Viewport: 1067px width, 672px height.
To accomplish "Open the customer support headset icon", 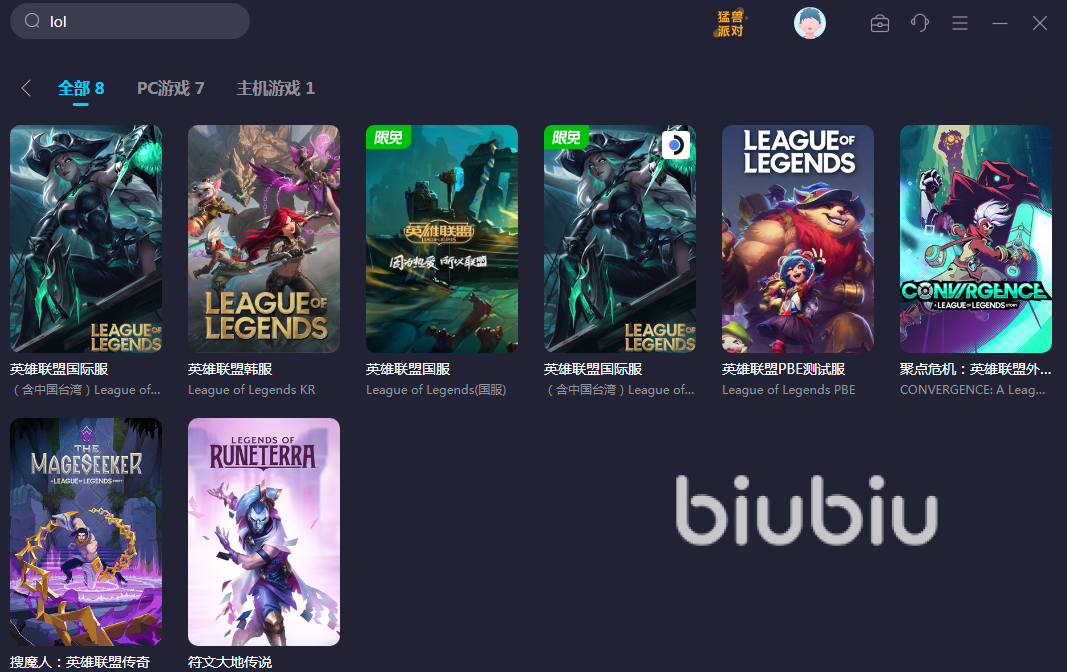I will [x=920, y=23].
